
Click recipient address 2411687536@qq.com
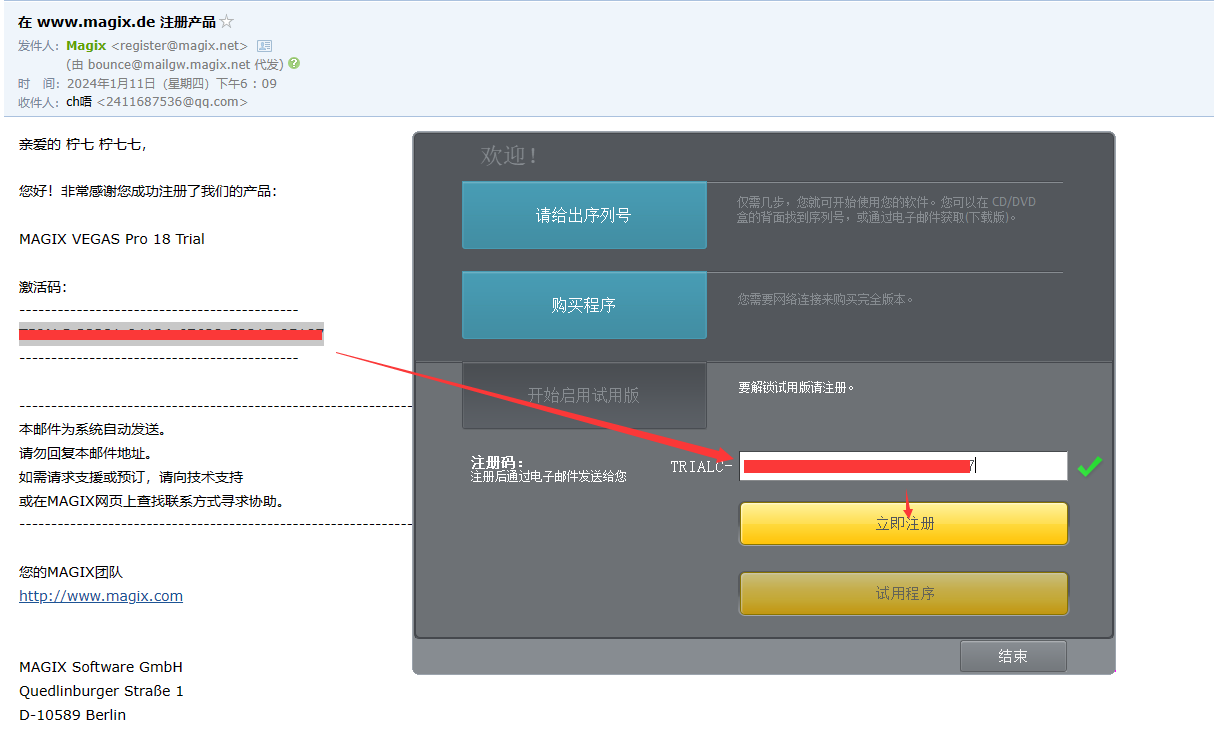172,102
